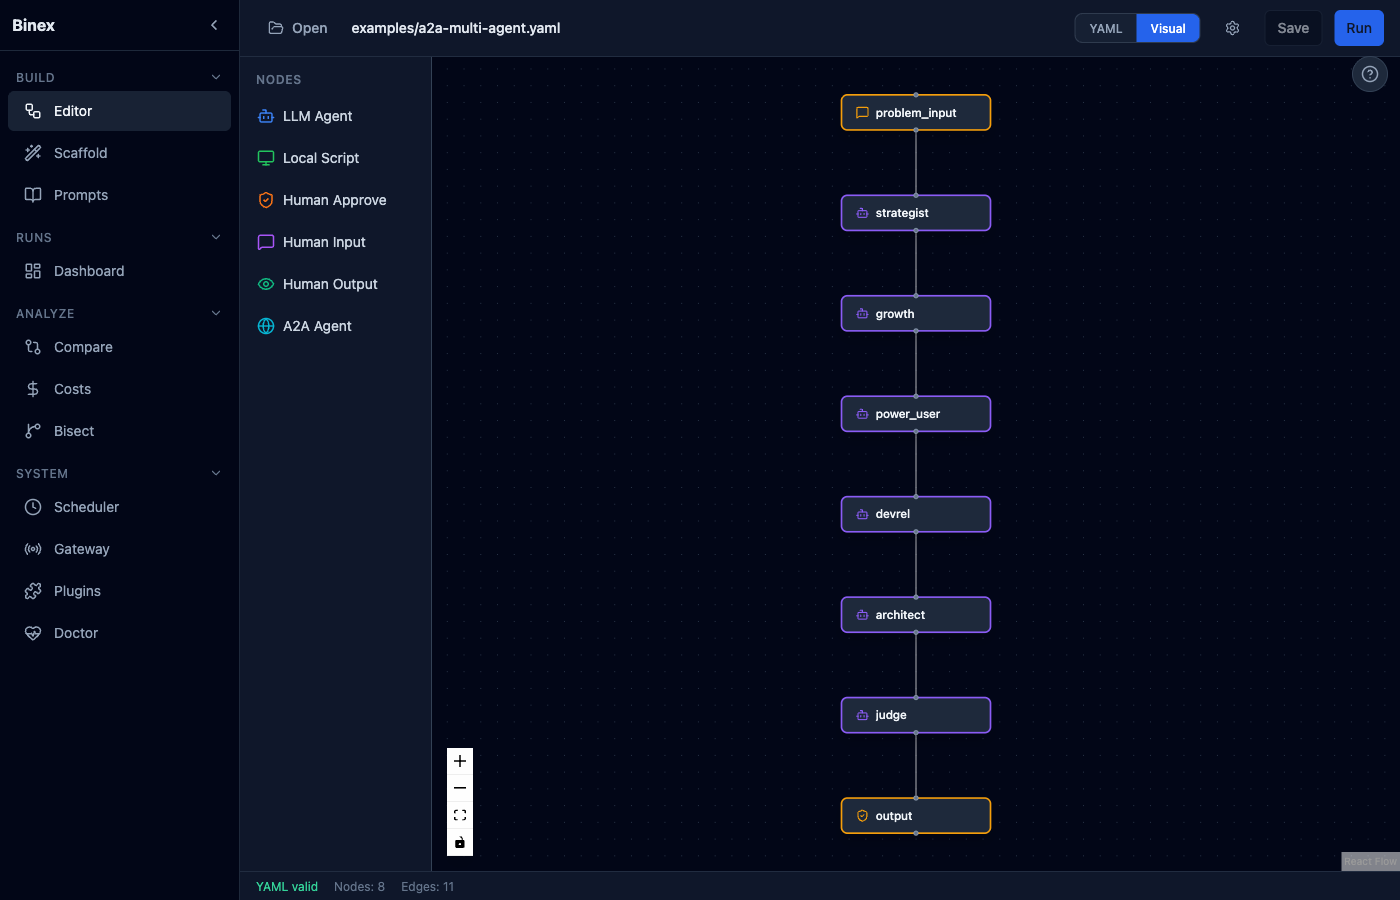Save the current workflow
Viewport: 1400px width, 900px height.
pyautogui.click(x=1293, y=28)
